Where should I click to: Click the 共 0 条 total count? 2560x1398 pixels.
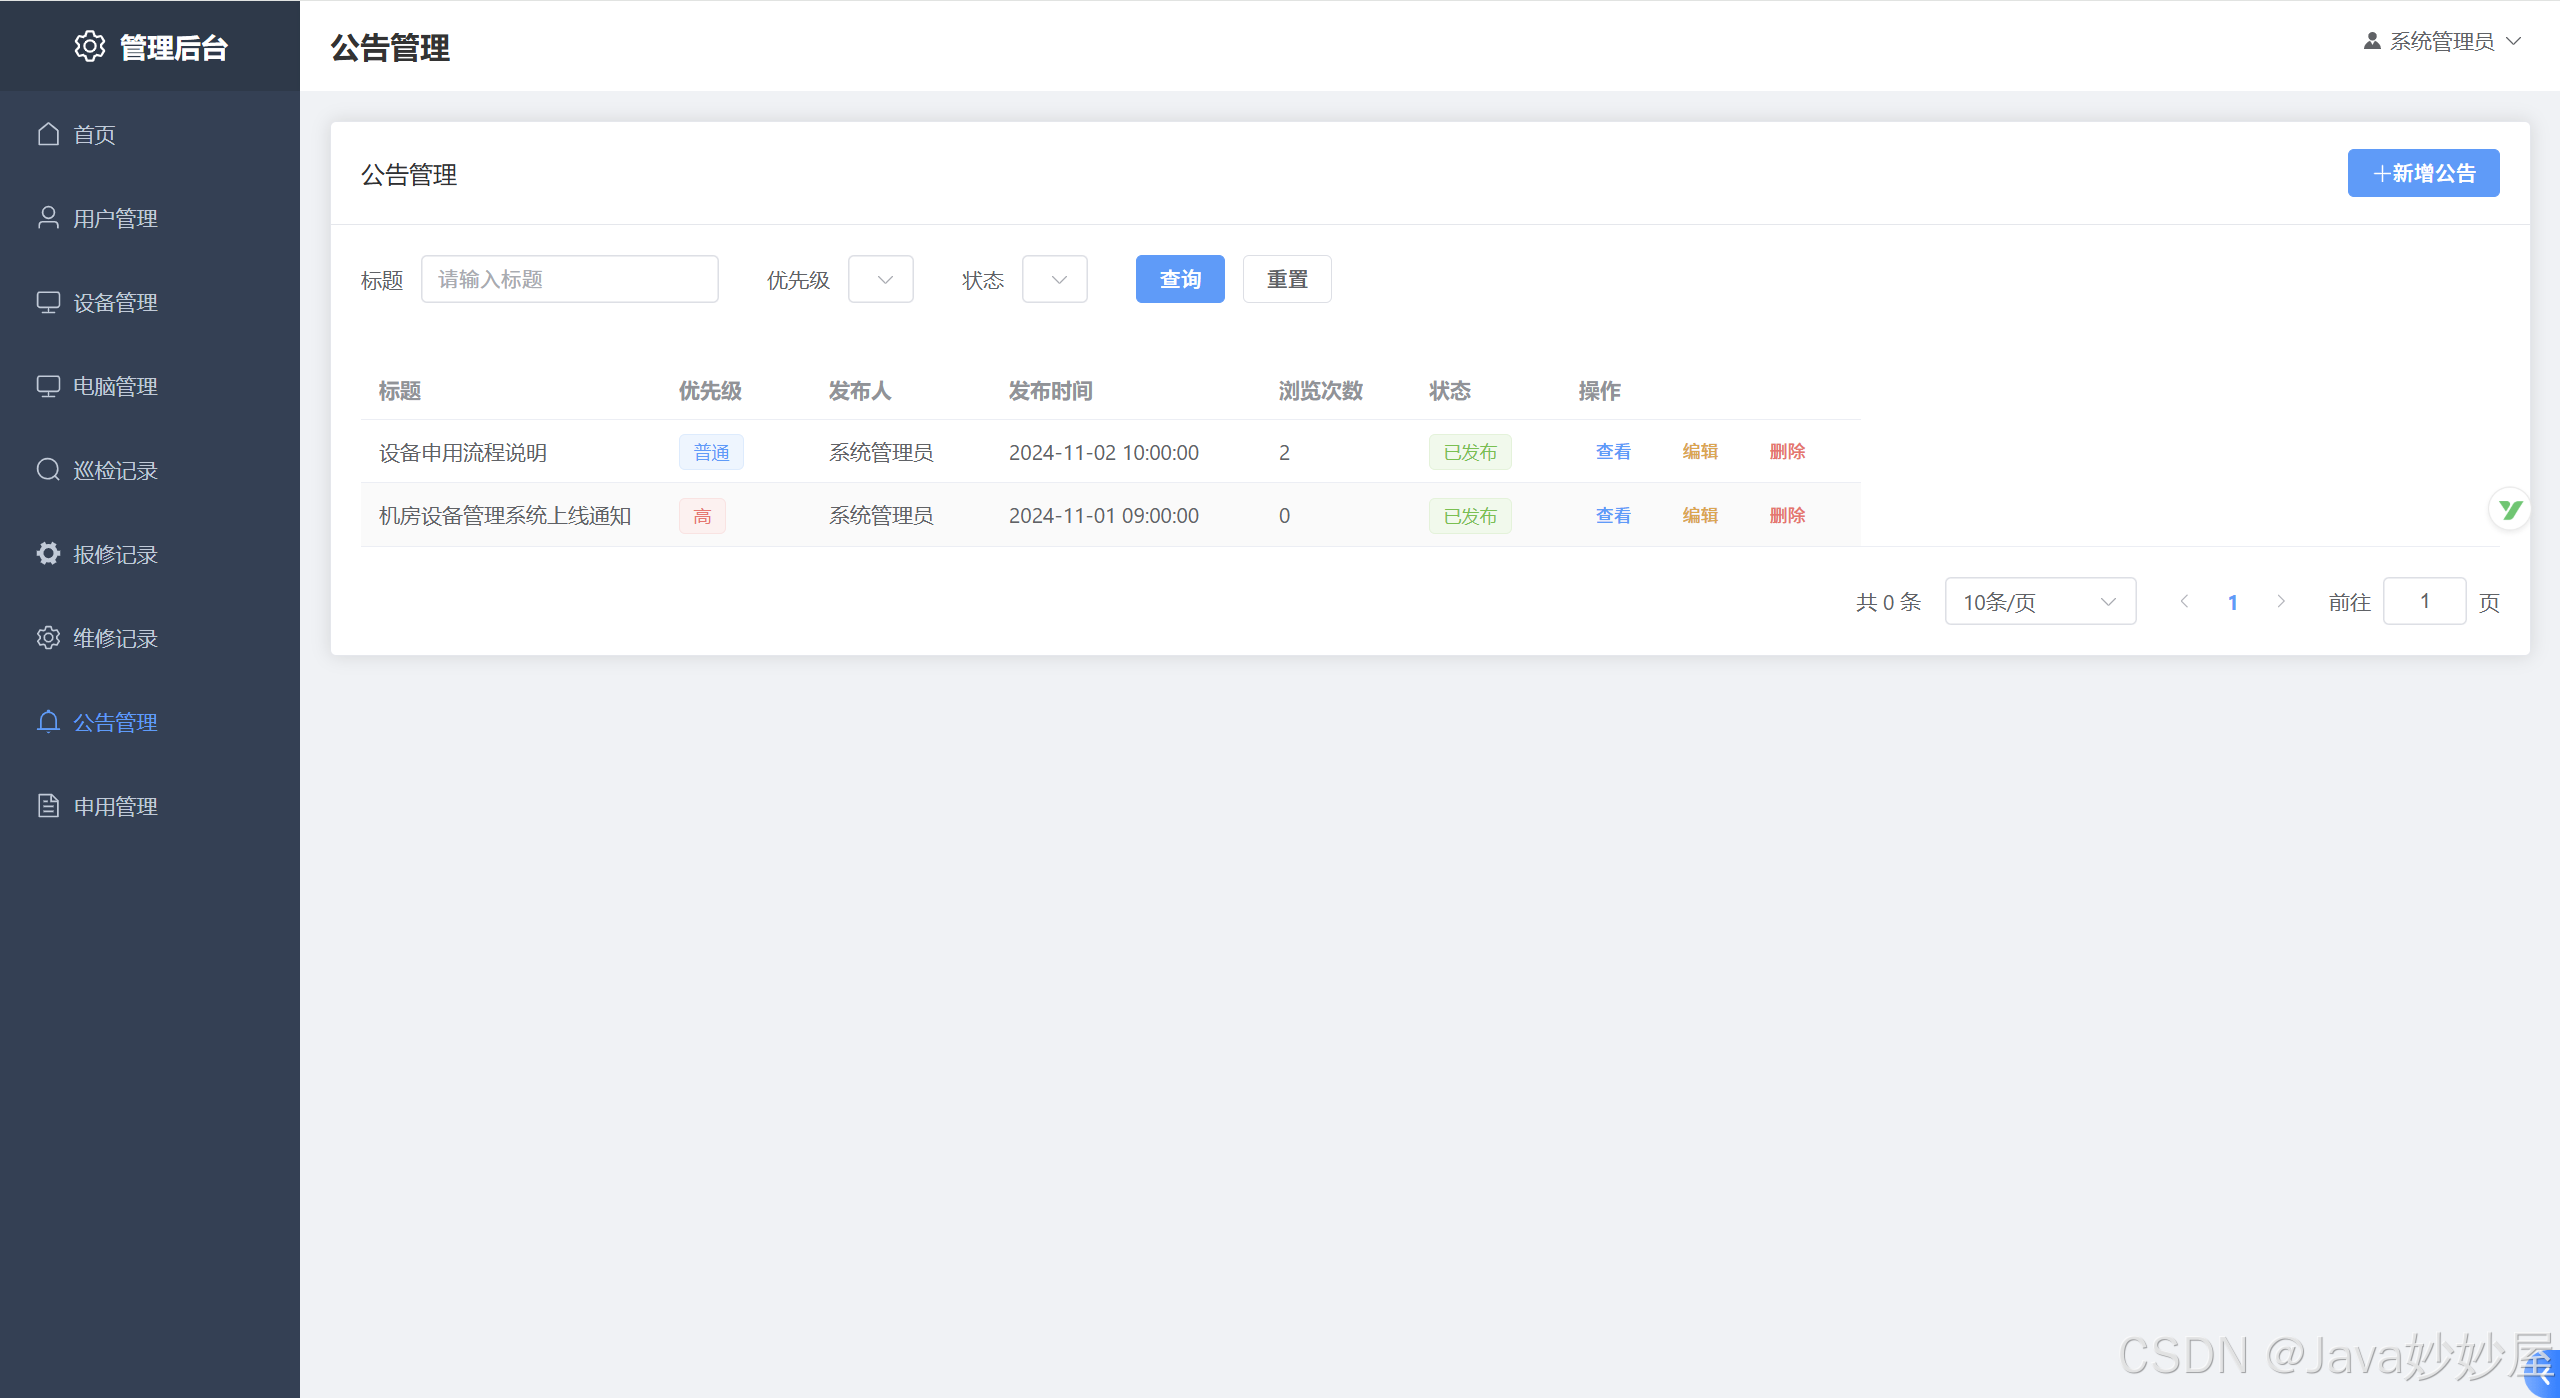tap(1888, 602)
